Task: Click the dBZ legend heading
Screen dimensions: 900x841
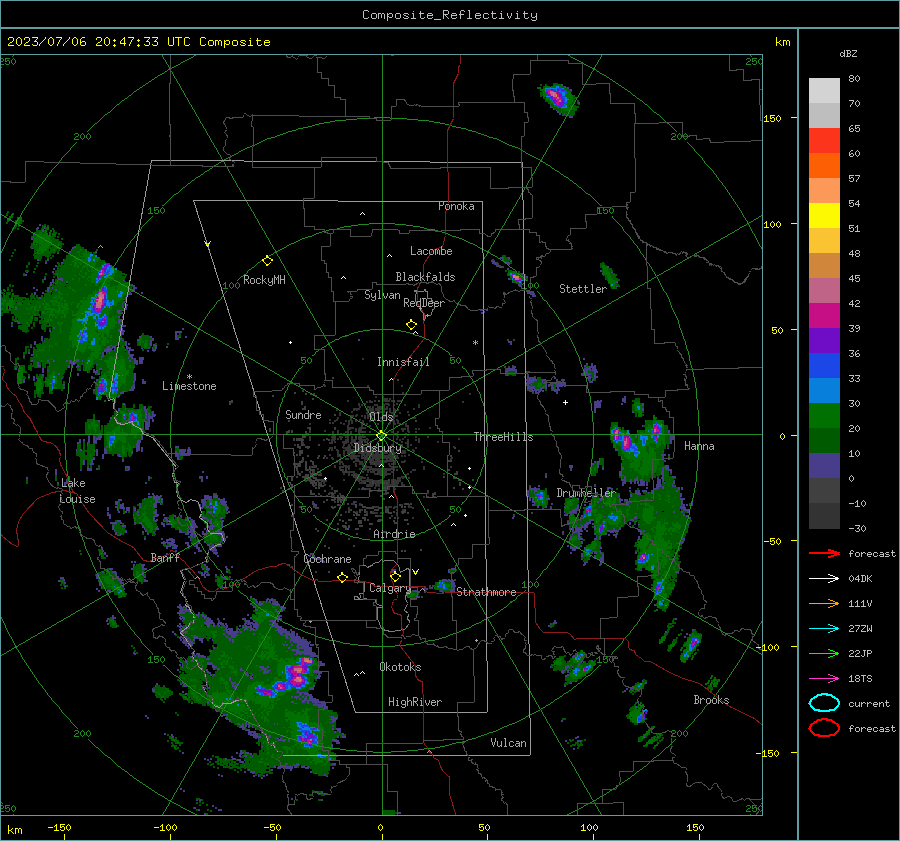Action: pos(848,53)
